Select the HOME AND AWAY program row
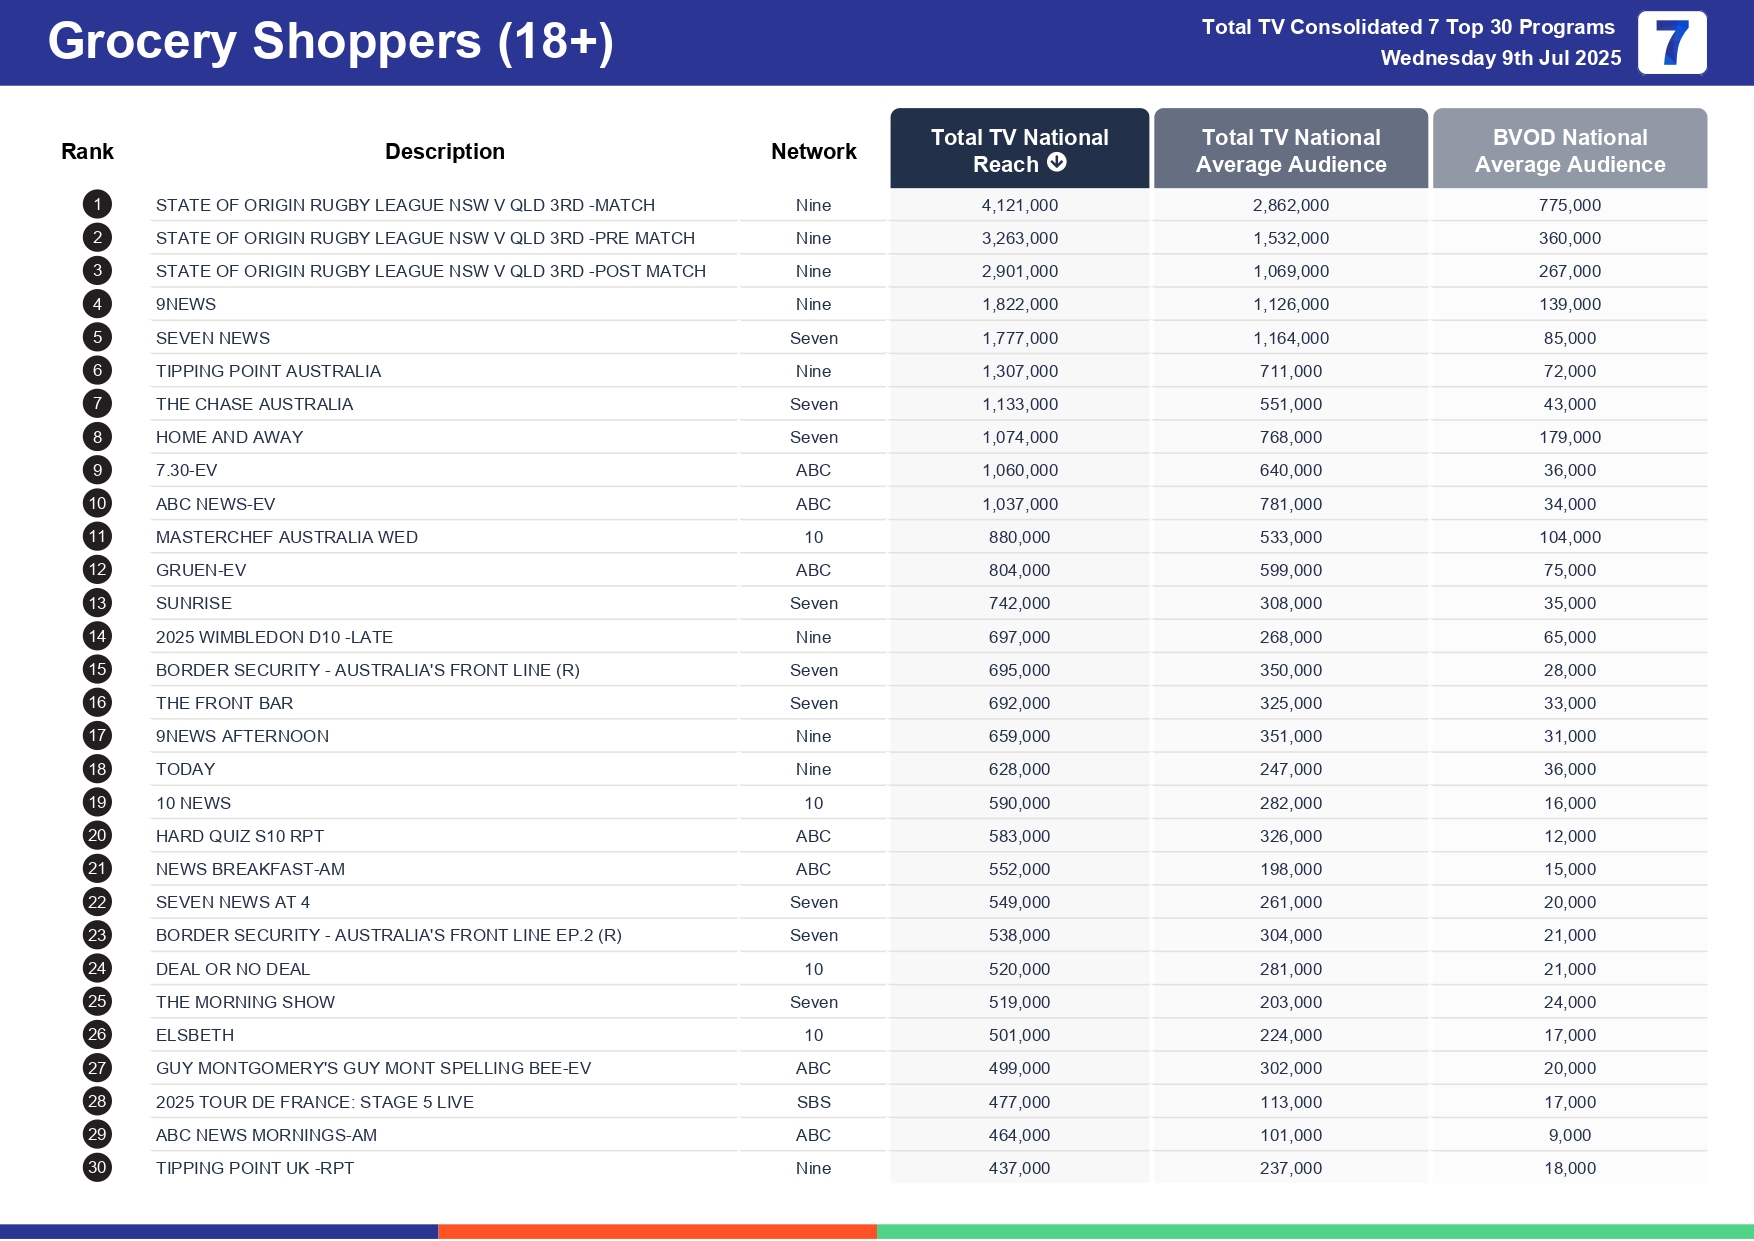The width and height of the screenshot is (1754, 1241). coord(229,437)
